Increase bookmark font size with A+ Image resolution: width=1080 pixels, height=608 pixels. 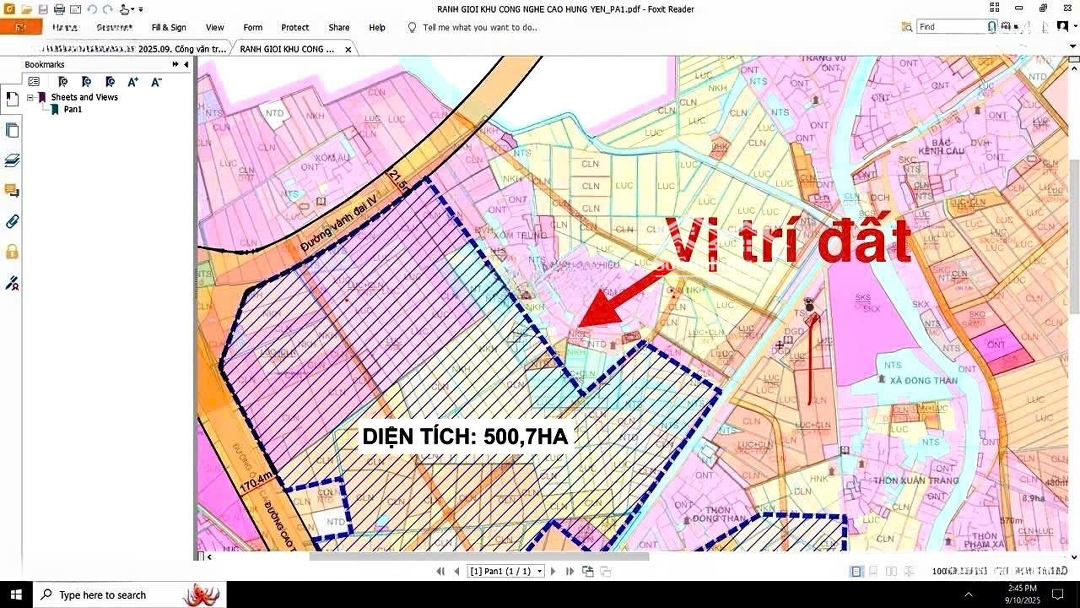click(132, 82)
